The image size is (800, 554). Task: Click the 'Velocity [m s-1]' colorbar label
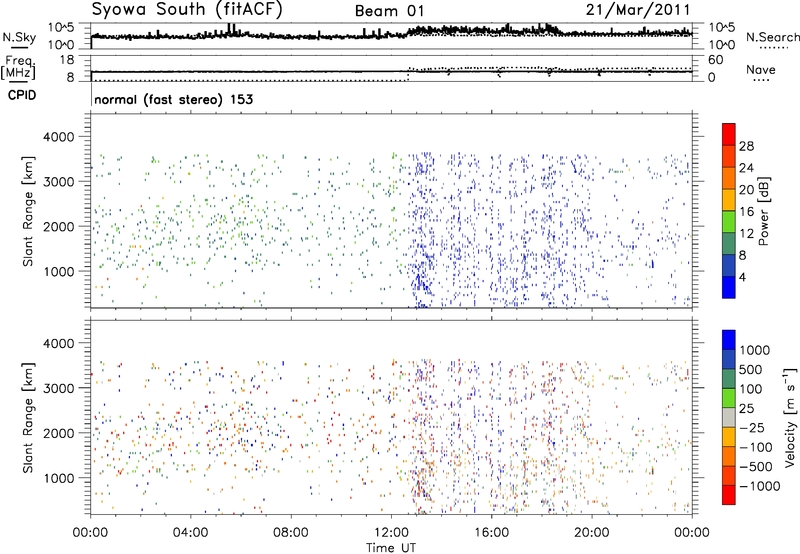[790, 417]
